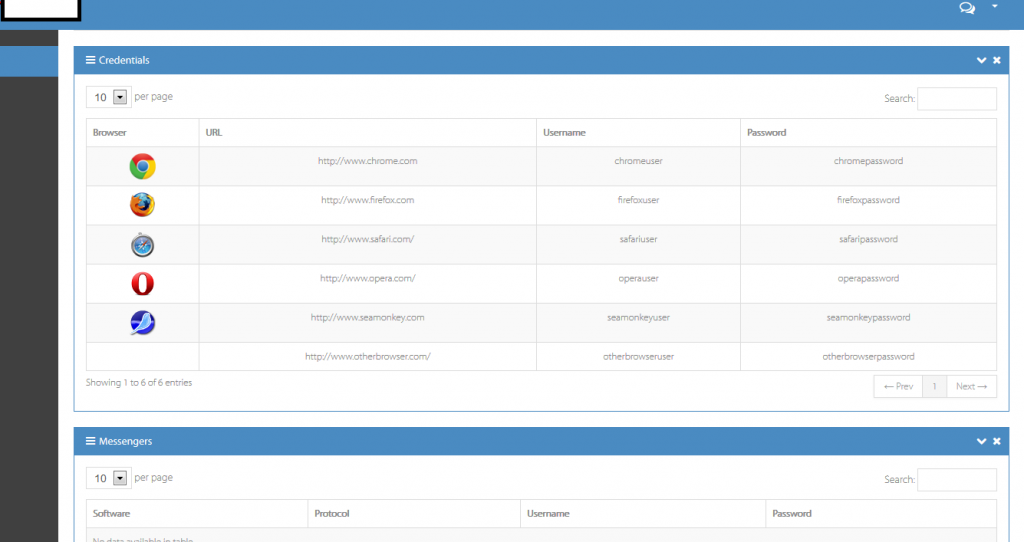Select the highlighted blue sidebar item
1024x542 pixels.
pyautogui.click(x=29, y=61)
